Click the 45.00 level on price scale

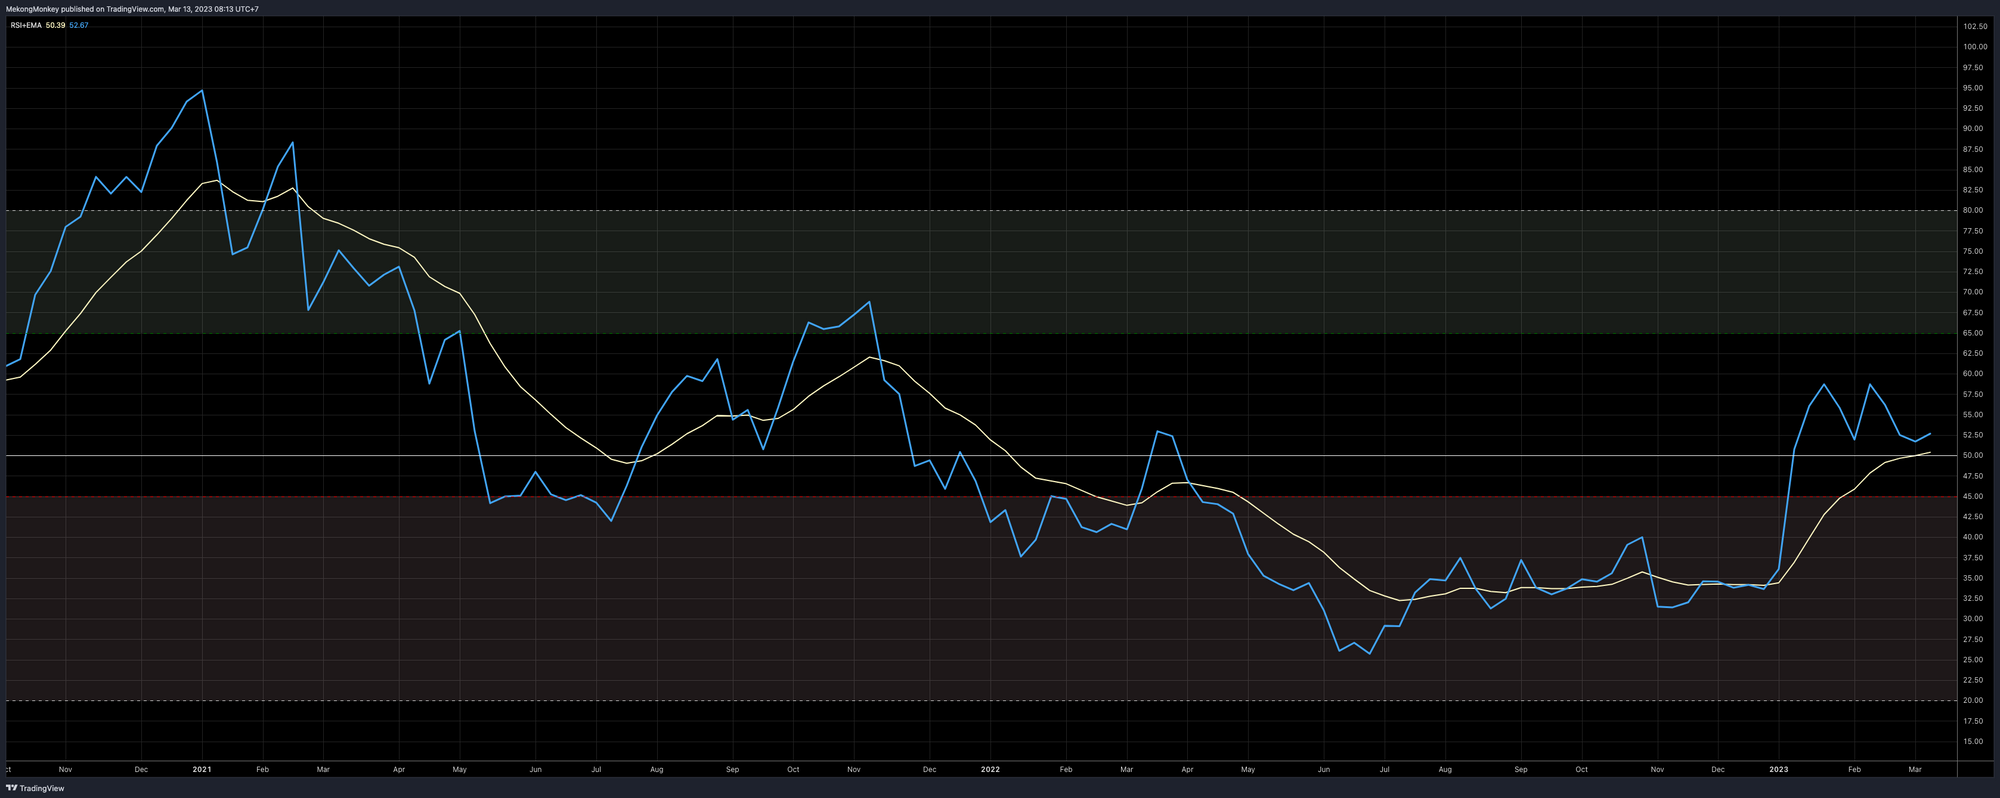(x=1975, y=496)
